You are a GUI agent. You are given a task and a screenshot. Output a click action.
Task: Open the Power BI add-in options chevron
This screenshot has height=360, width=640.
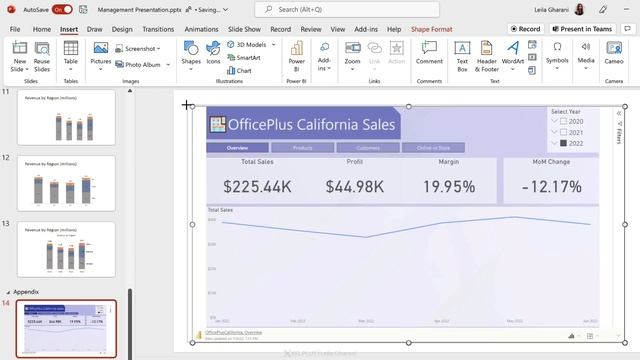619,336
